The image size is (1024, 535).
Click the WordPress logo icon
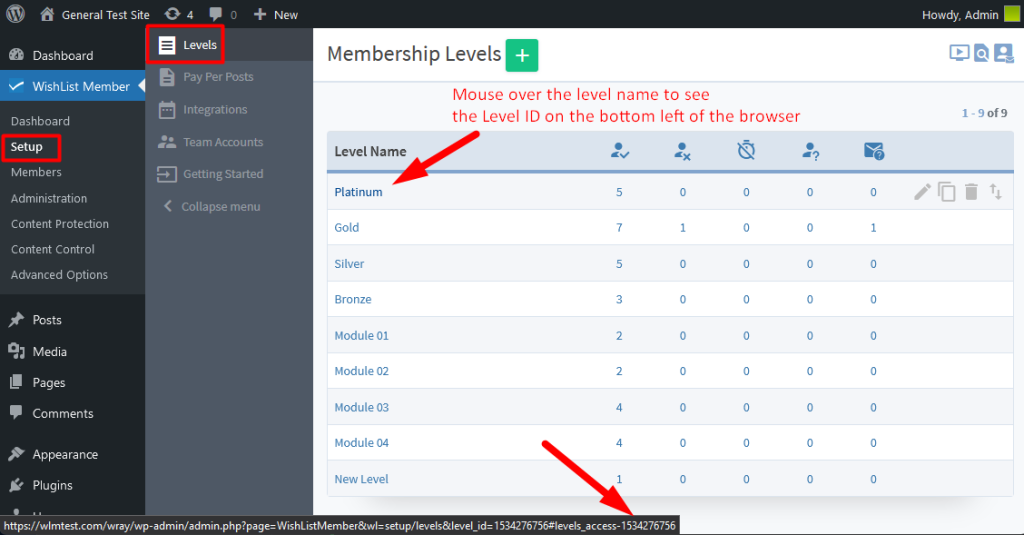[x=16, y=14]
